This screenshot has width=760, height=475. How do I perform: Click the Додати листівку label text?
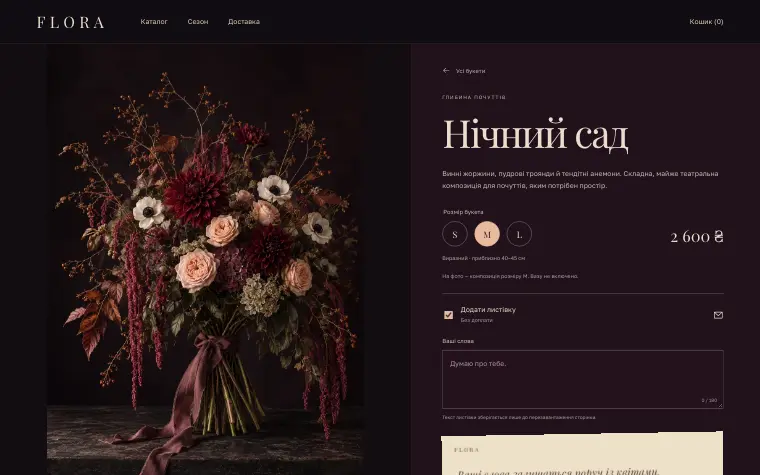pyautogui.click(x=488, y=310)
